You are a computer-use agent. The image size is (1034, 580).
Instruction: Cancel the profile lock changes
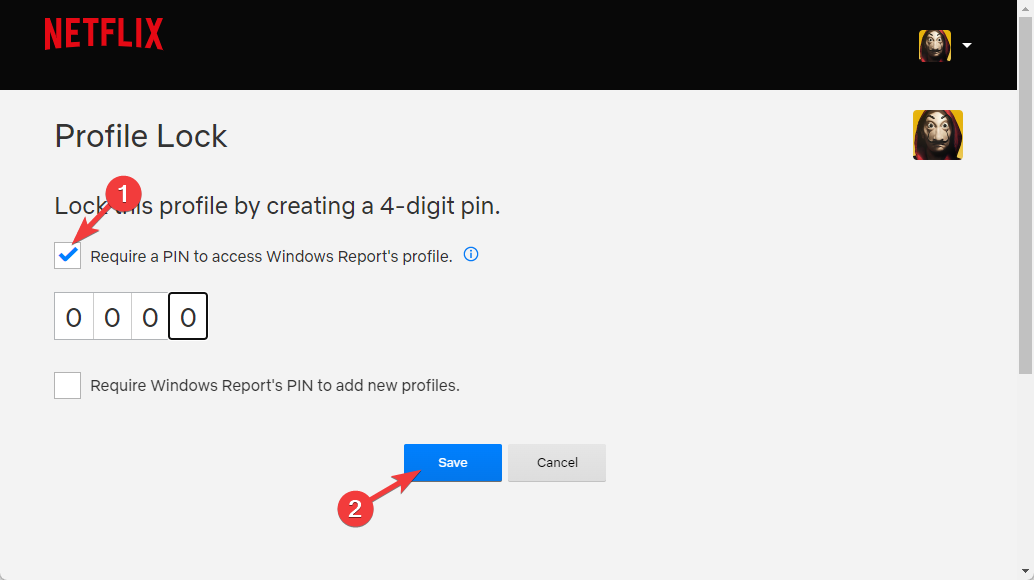click(557, 463)
